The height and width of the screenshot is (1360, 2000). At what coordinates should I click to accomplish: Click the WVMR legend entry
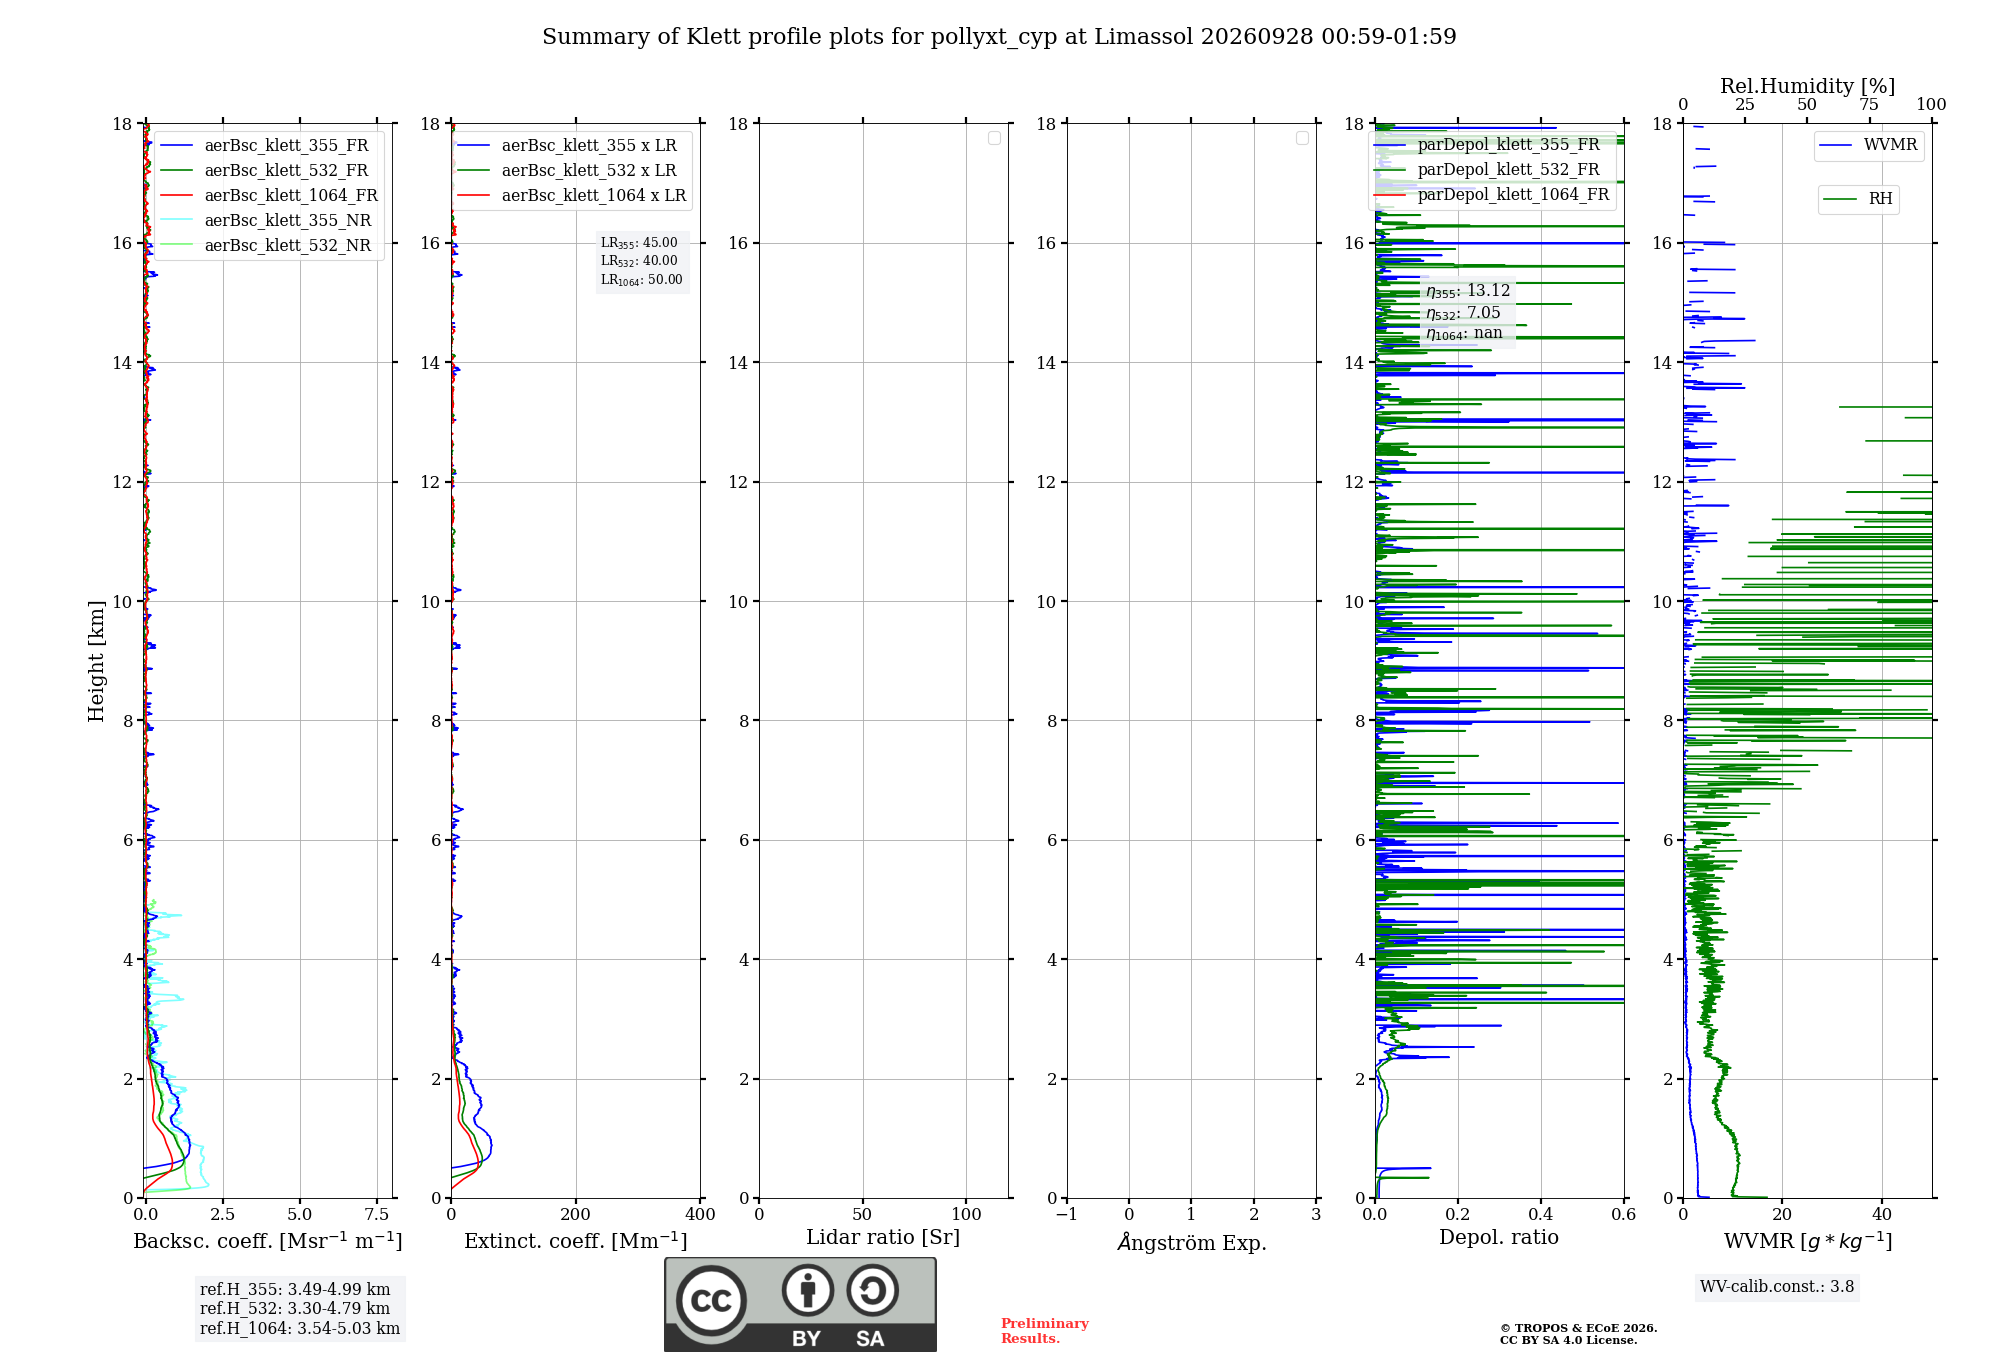coord(1869,145)
